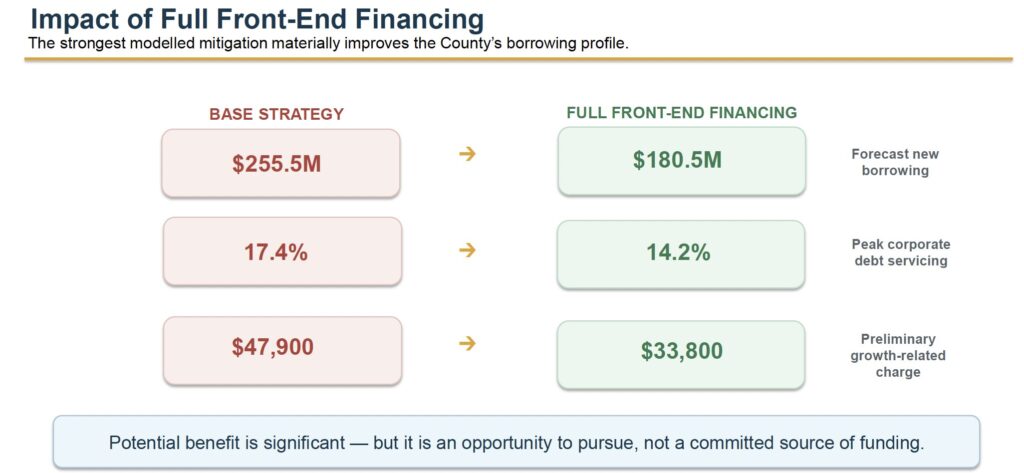Select the $47,900 growth charge box

(282, 351)
